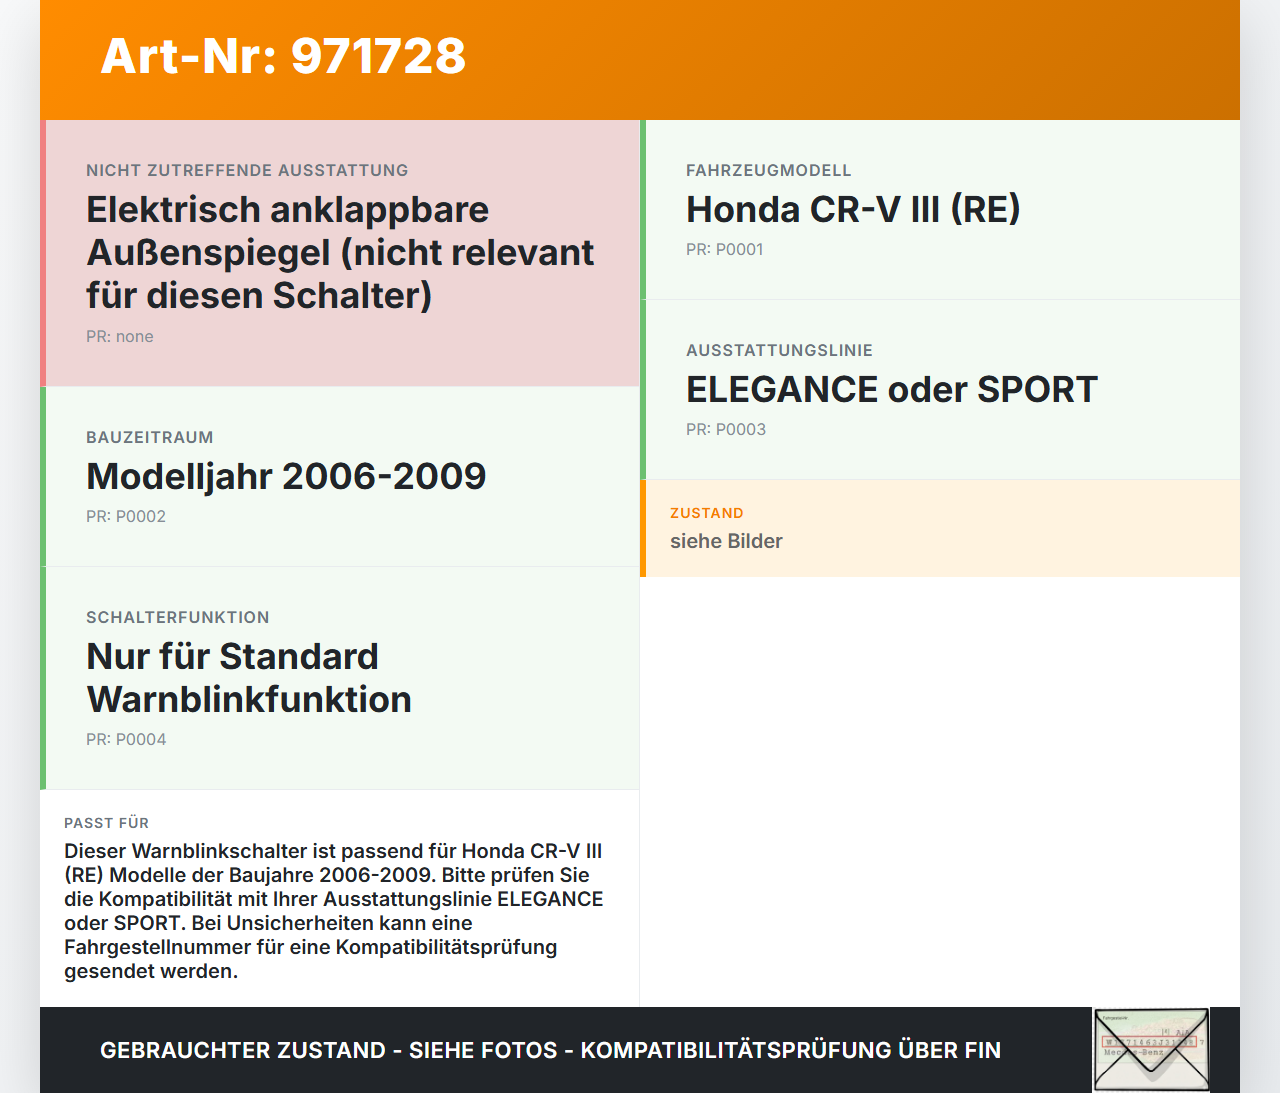This screenshot has width=1280, height=1094.
Task: Click the envelope icon for FIN compatibility check
Action: [1150, 1049]
